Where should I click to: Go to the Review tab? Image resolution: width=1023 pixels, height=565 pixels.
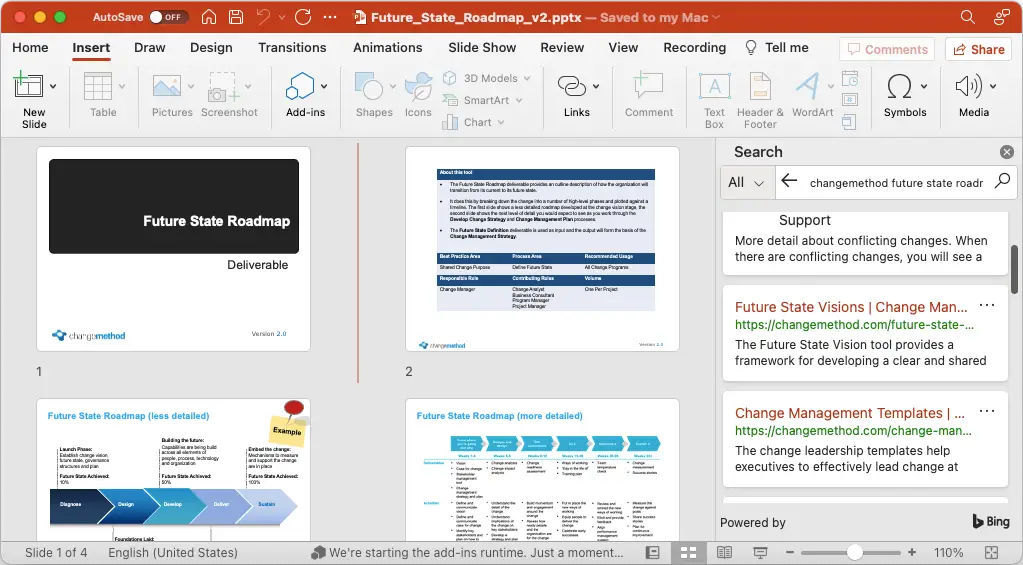562,48
